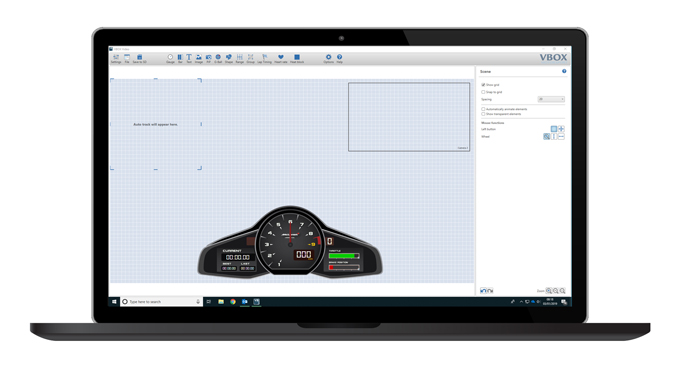The width and height of the screenshot is (680, 368).
Task: Expand the grid Spacing dropdown
Action: click(551, 99)
